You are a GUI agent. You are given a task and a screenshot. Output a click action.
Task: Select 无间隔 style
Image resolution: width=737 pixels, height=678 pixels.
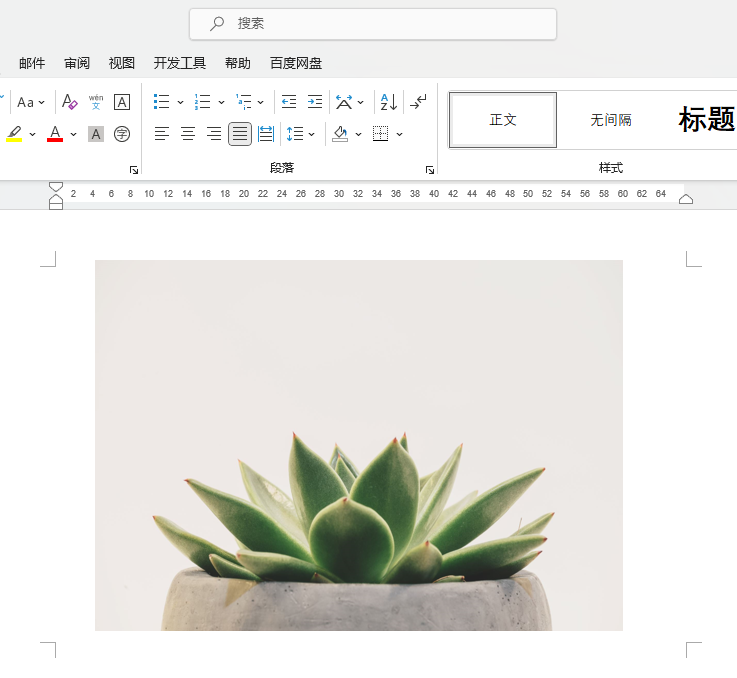[x=611, y=120]
